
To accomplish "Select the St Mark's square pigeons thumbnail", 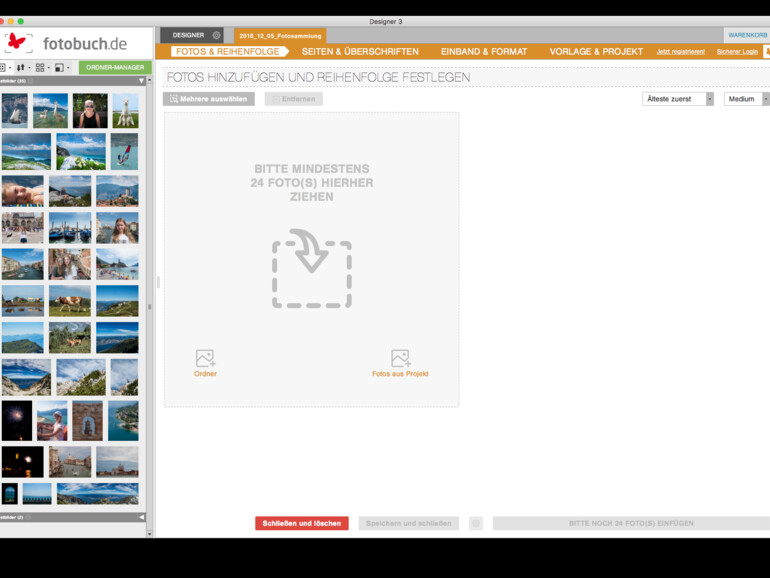I will pos(23,228).
